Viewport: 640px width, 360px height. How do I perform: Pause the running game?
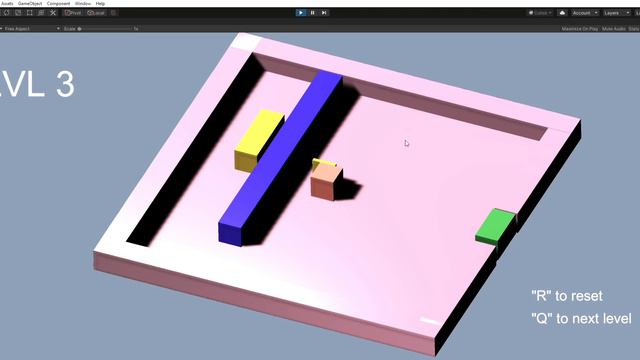[x=313, y=13]
